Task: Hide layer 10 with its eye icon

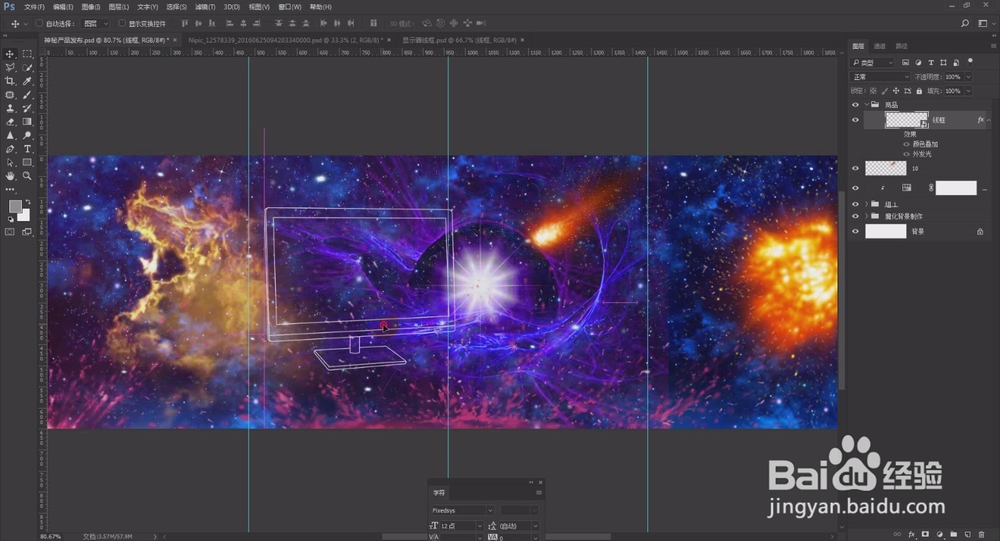Action: coord(855,168)
